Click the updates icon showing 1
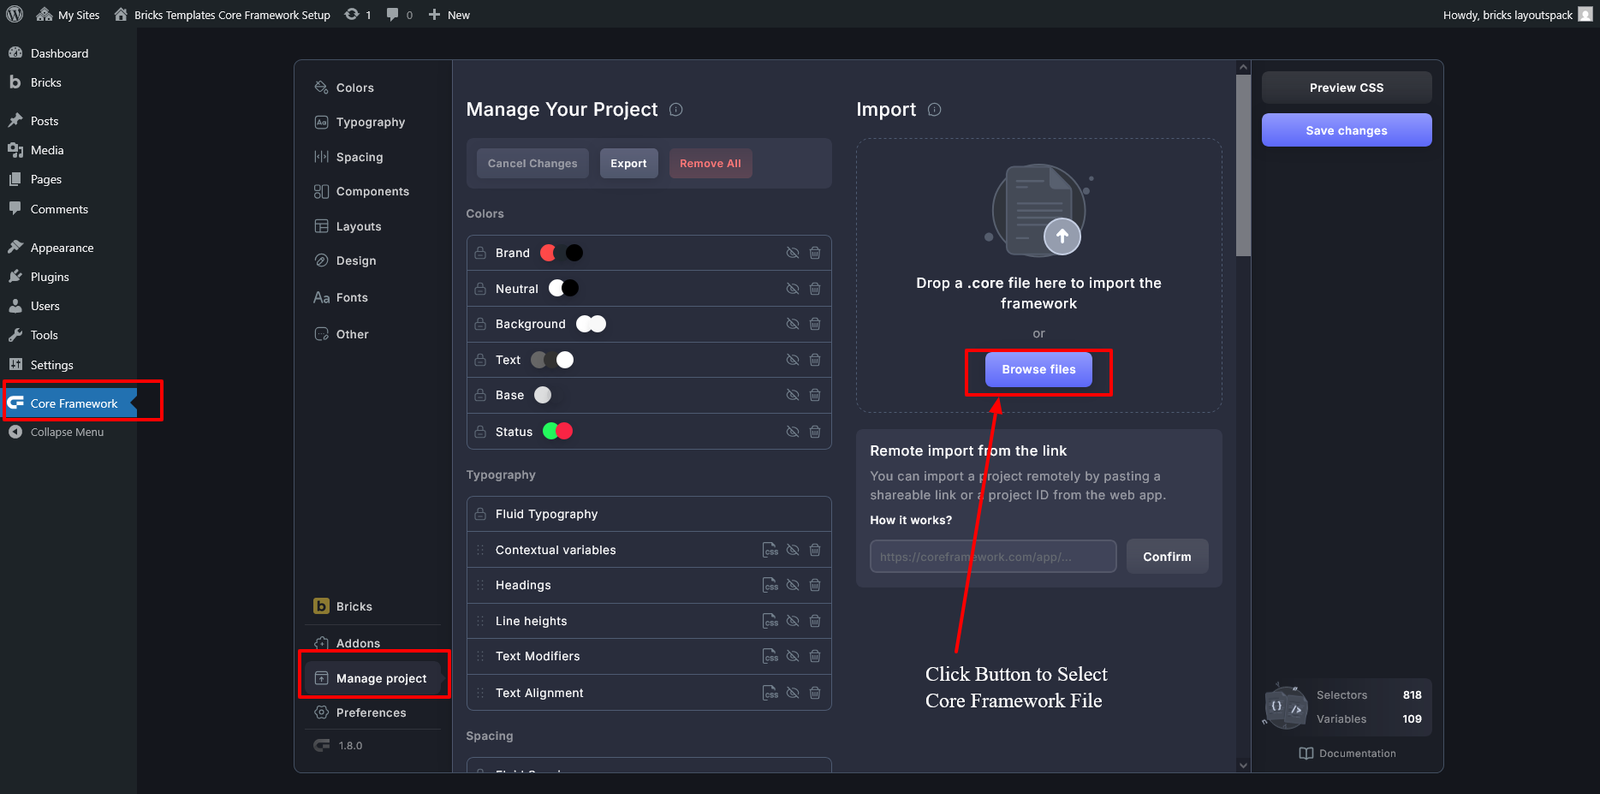The image size is (1600, 794). click(x=358, y=14)
